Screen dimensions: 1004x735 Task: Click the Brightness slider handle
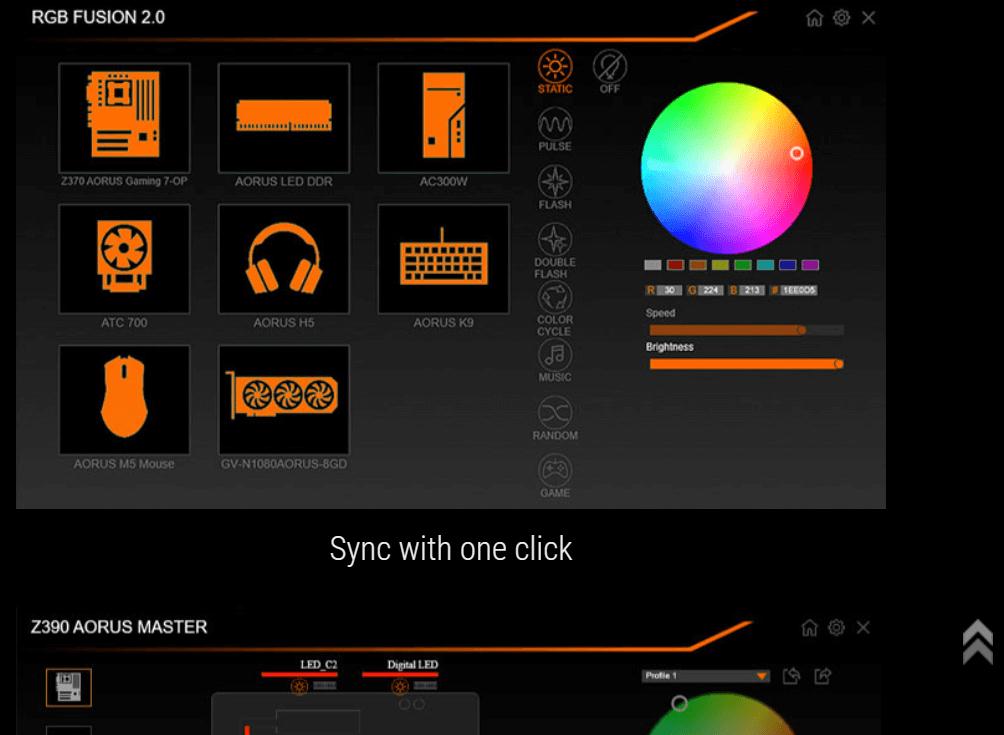[x=839, y=364]
